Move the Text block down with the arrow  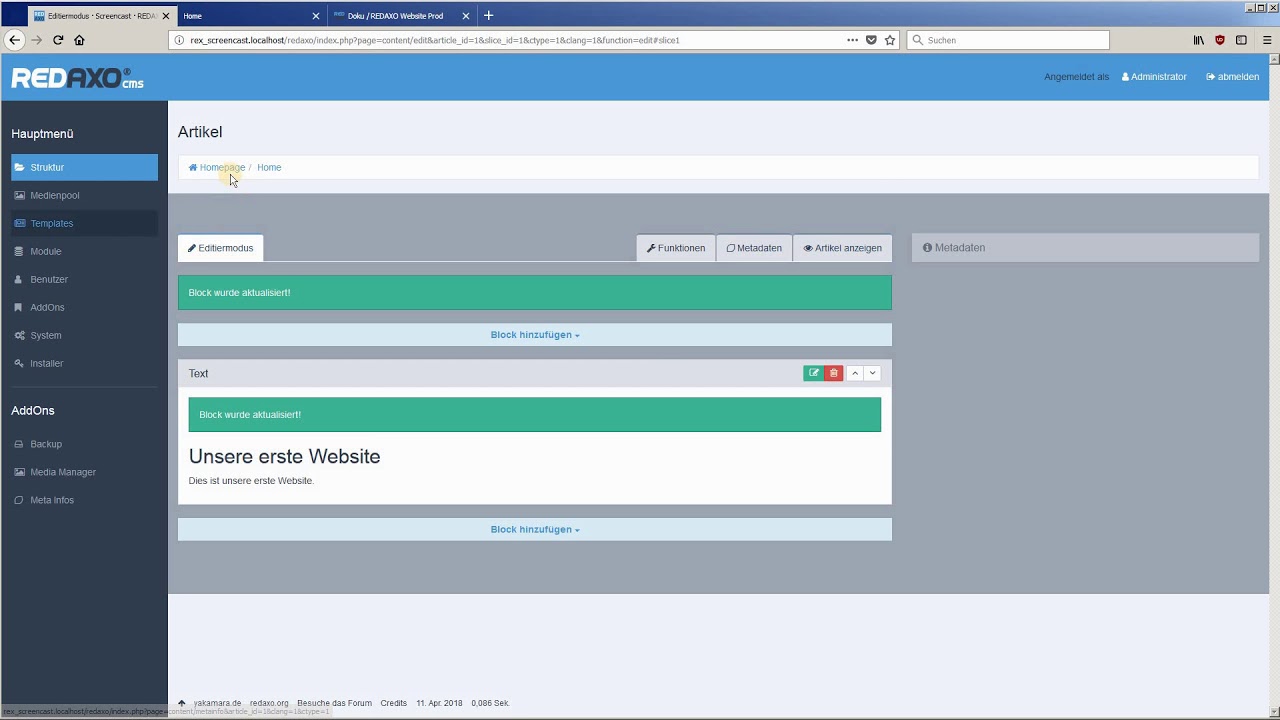coord(873,373)
